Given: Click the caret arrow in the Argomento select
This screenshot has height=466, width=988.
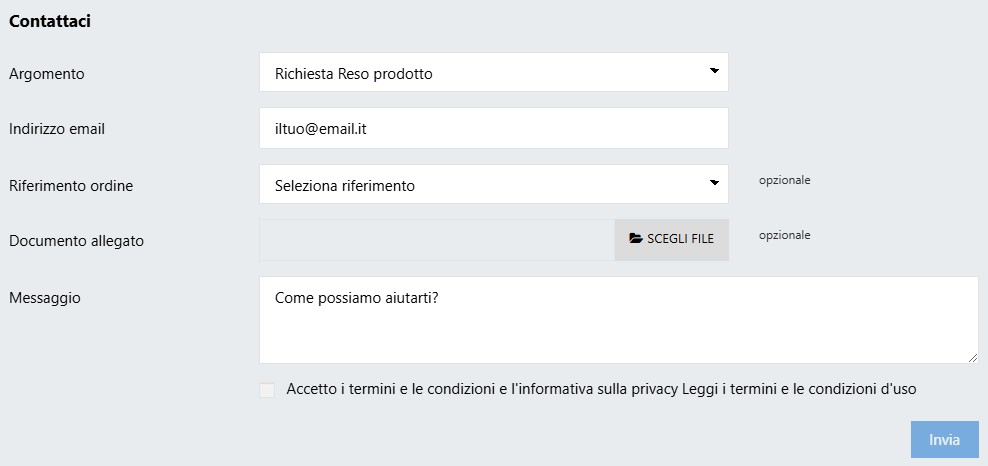Looking at the screenshot, I should coord(714,71).
